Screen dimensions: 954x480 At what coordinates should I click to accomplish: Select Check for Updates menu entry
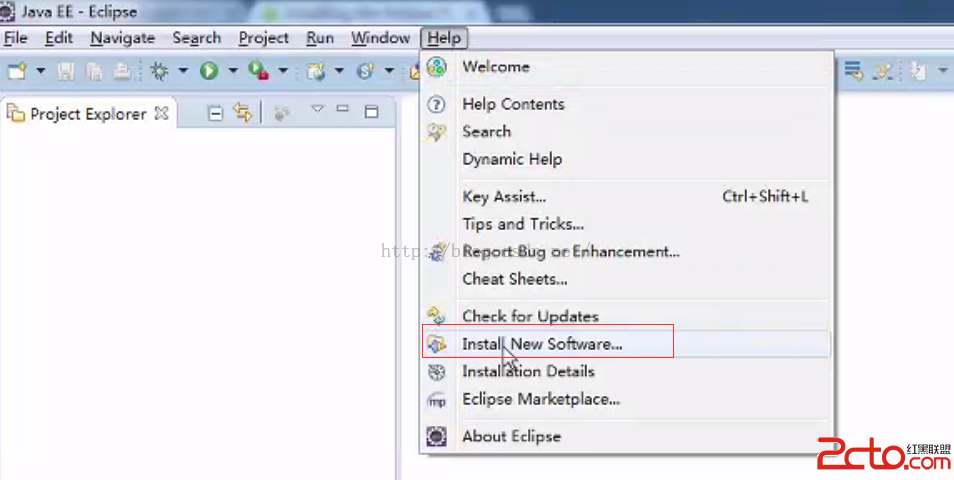[x=625, y=316]
